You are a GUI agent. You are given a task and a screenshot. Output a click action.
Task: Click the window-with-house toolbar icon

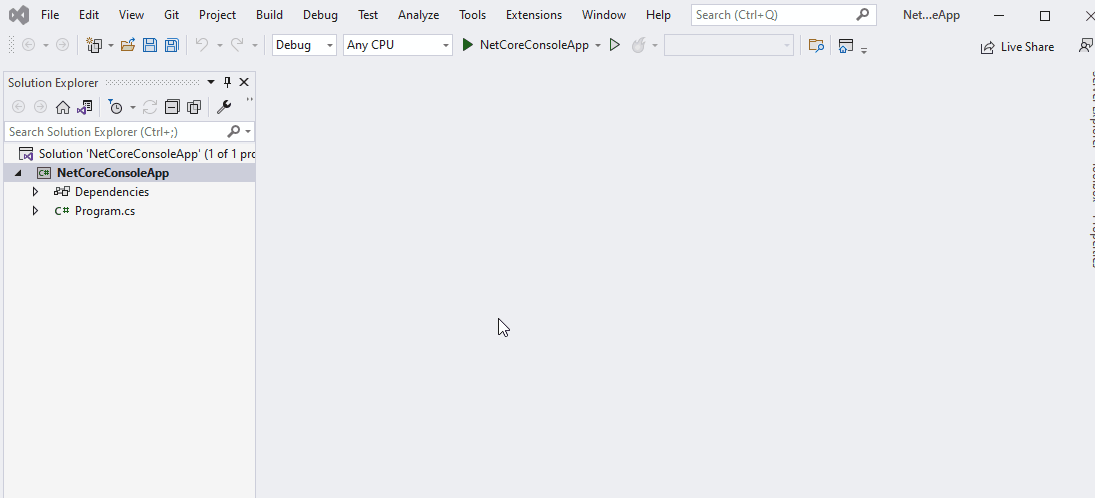pos(846,46)
